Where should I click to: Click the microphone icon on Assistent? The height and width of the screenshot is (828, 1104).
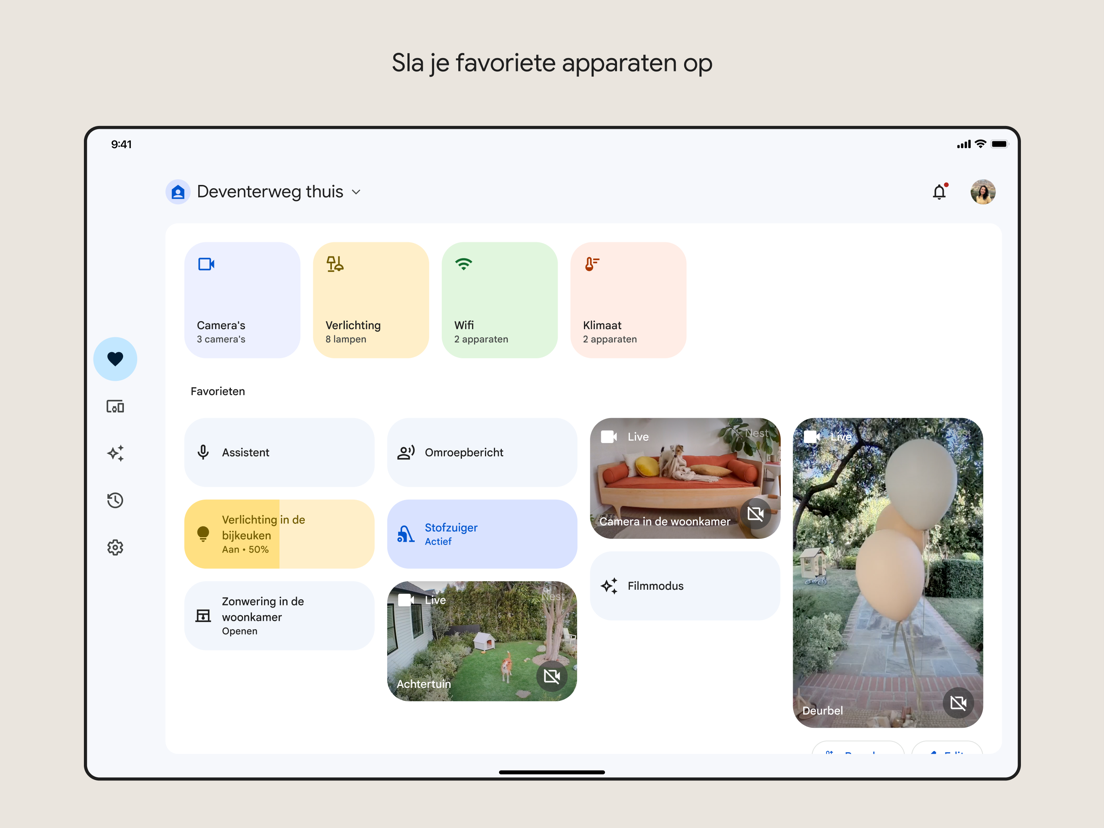tap(203, 453)
